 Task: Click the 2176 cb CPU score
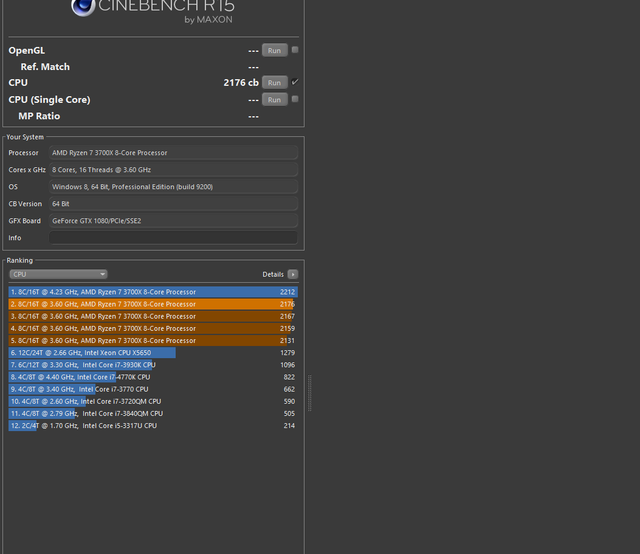241,82
